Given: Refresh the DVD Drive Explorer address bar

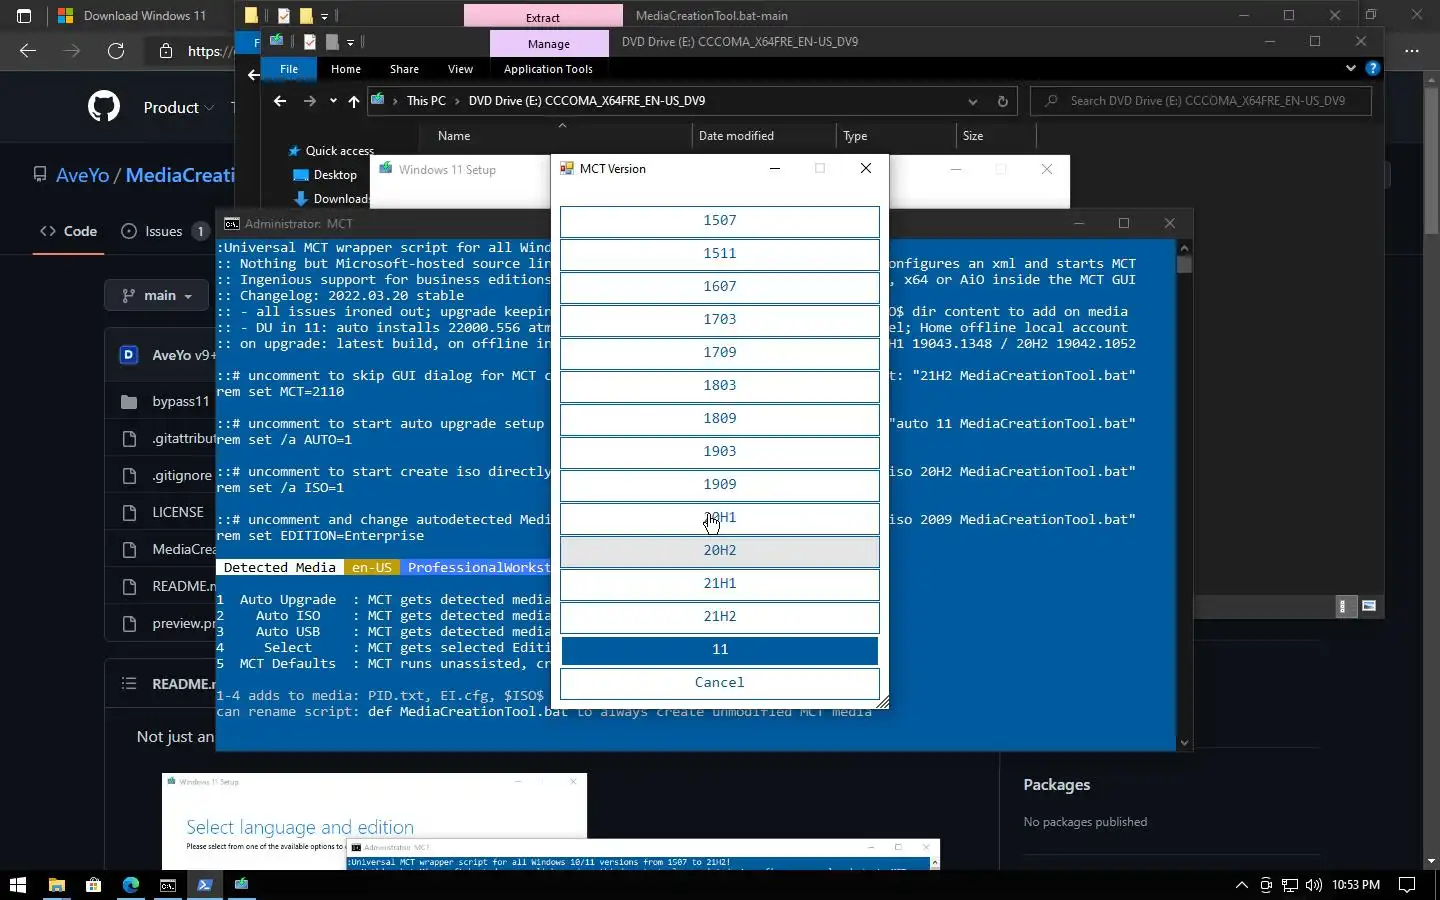Looking at the screenshot, I should tap(1002, 101).
